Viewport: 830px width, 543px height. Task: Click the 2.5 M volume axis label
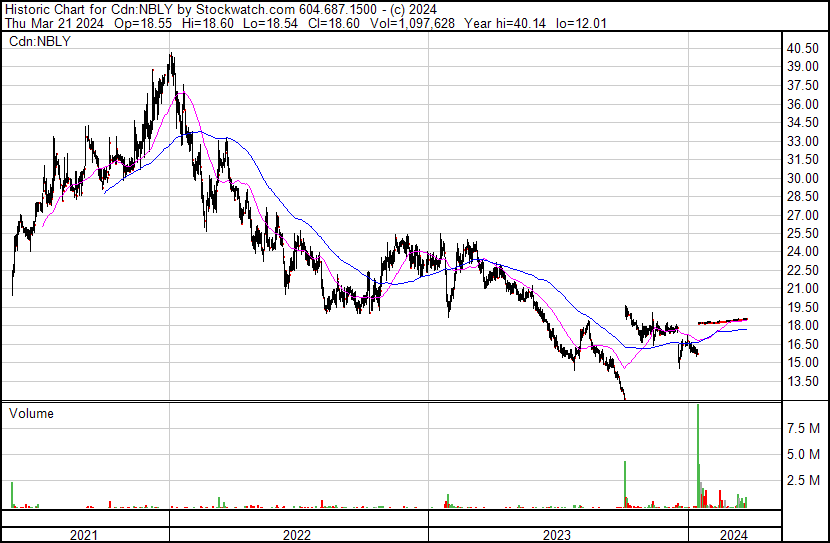click(x=803, y=480)
